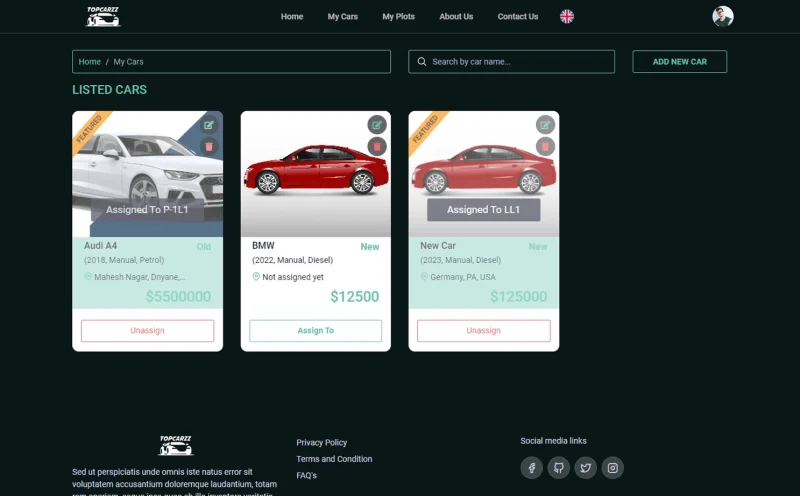
Task: Click the footer TopCarzz logo
Action: point(176,445)
